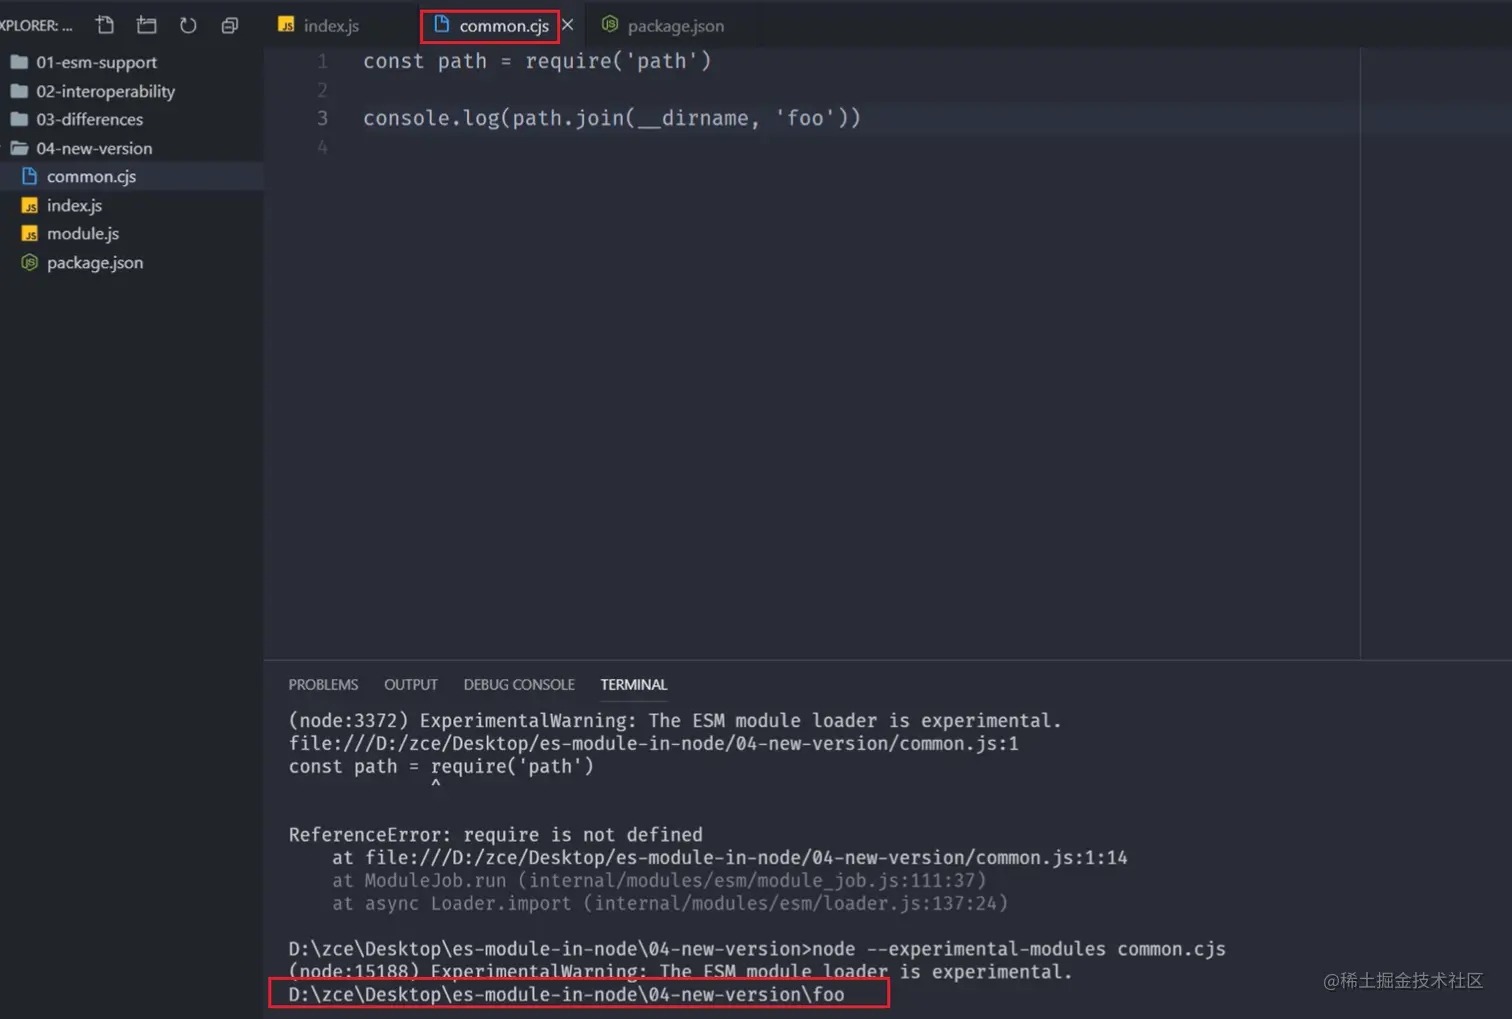Click the npm icon beside package.json in sidebar
This screenshot has height=1019, width=1512.
28,262
